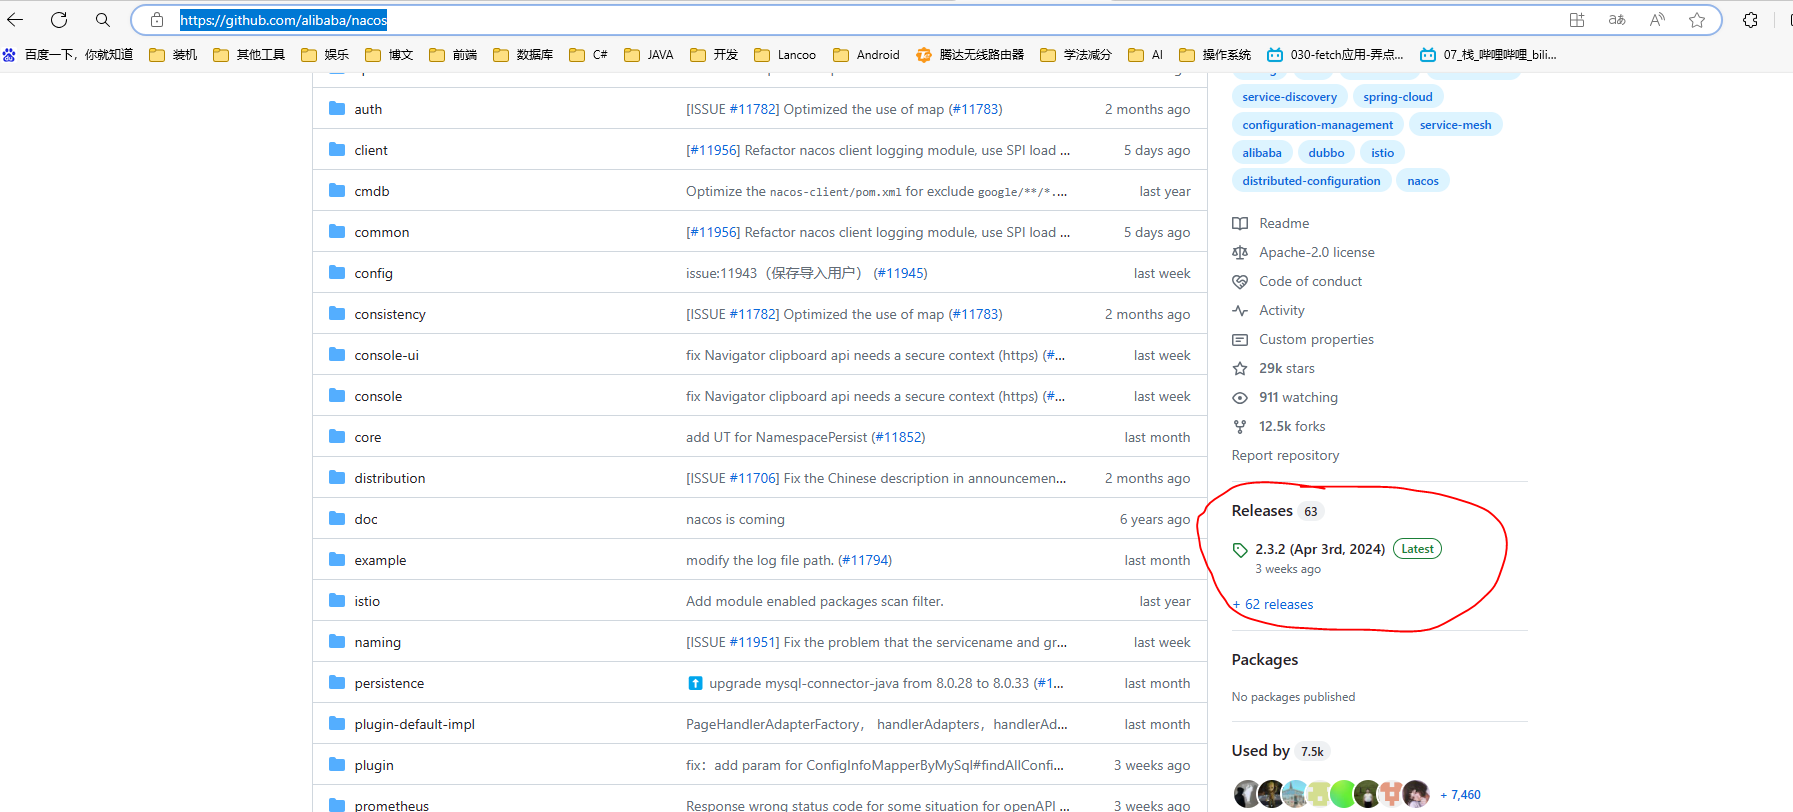This screenshot has width=1793, height=812.
Task: Click the eye icon beside 911 watching
Action: 1240,398
